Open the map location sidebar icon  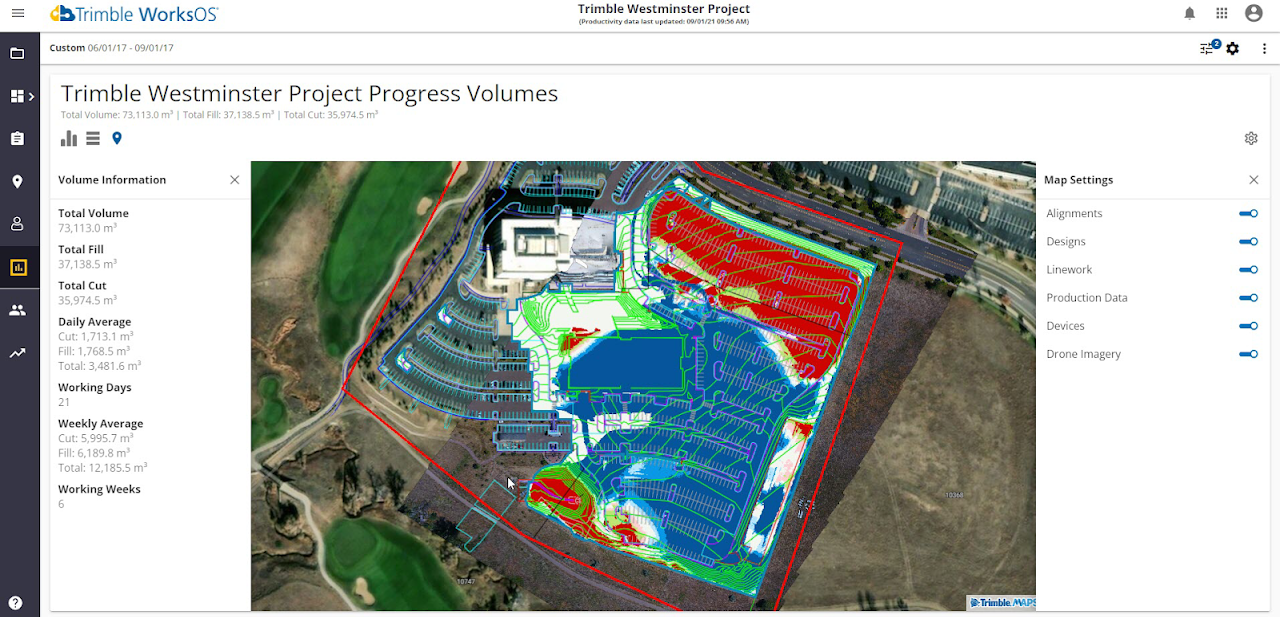click(17, 182)
